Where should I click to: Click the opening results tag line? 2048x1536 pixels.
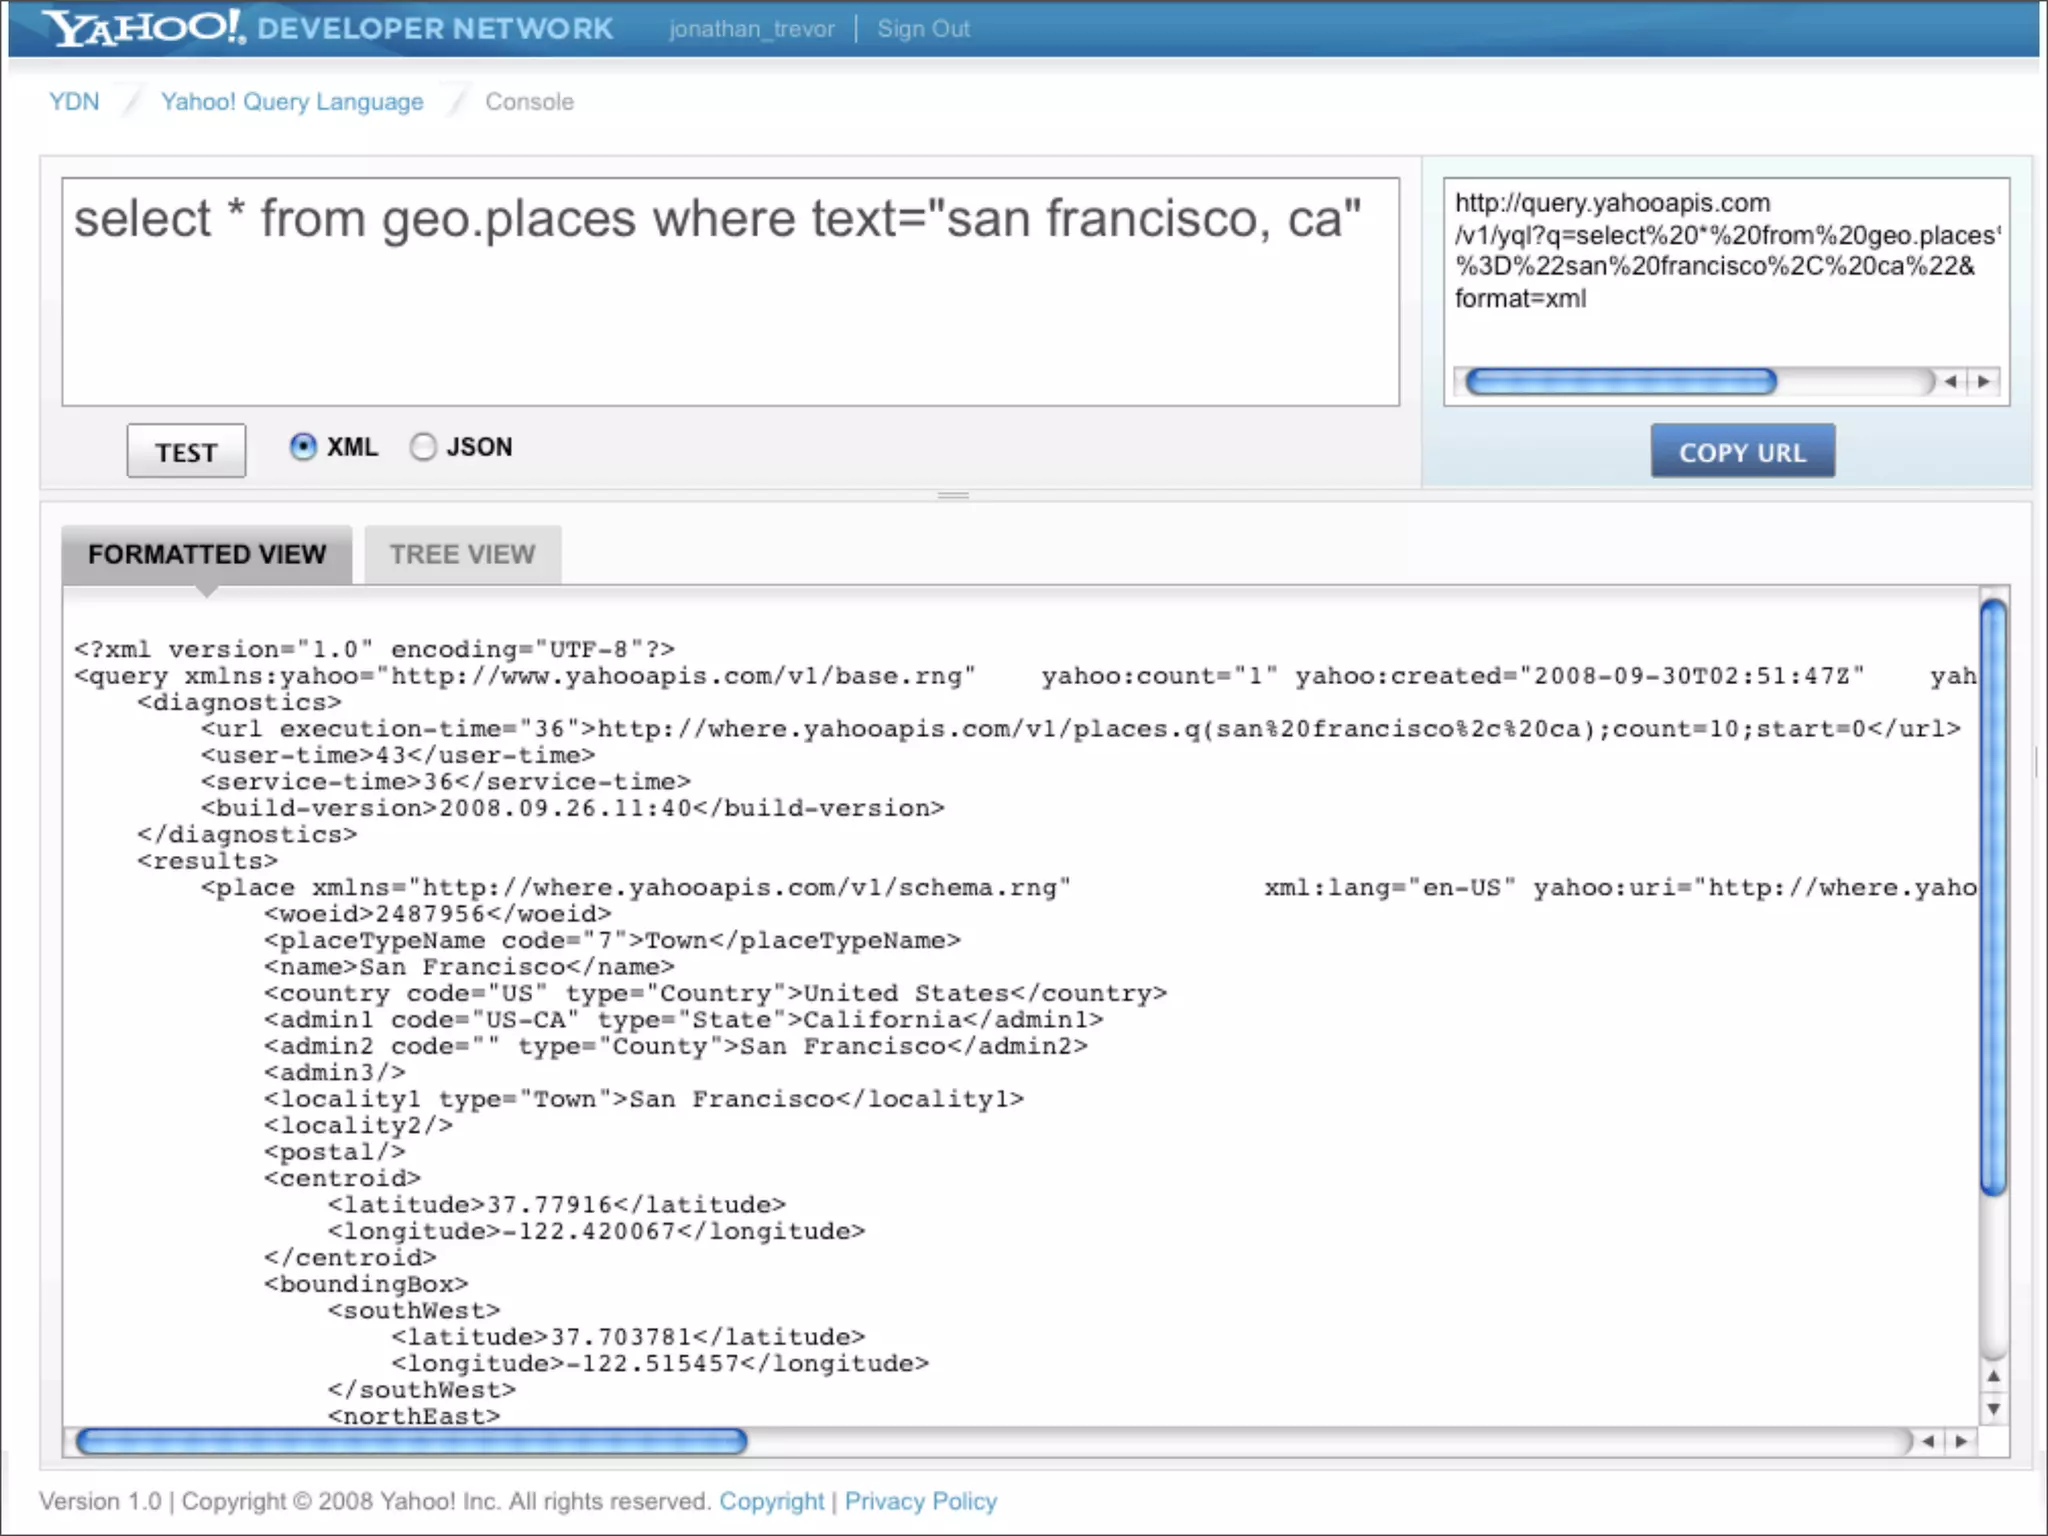[207, 861]
